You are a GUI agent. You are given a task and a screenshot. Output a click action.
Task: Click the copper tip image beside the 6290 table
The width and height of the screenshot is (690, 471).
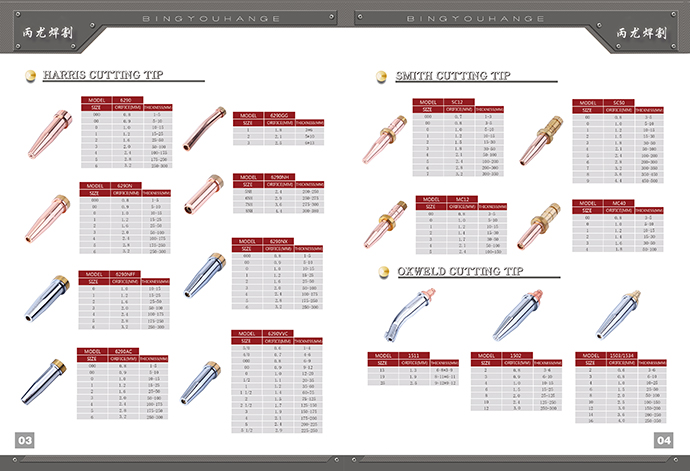point(50,134)
